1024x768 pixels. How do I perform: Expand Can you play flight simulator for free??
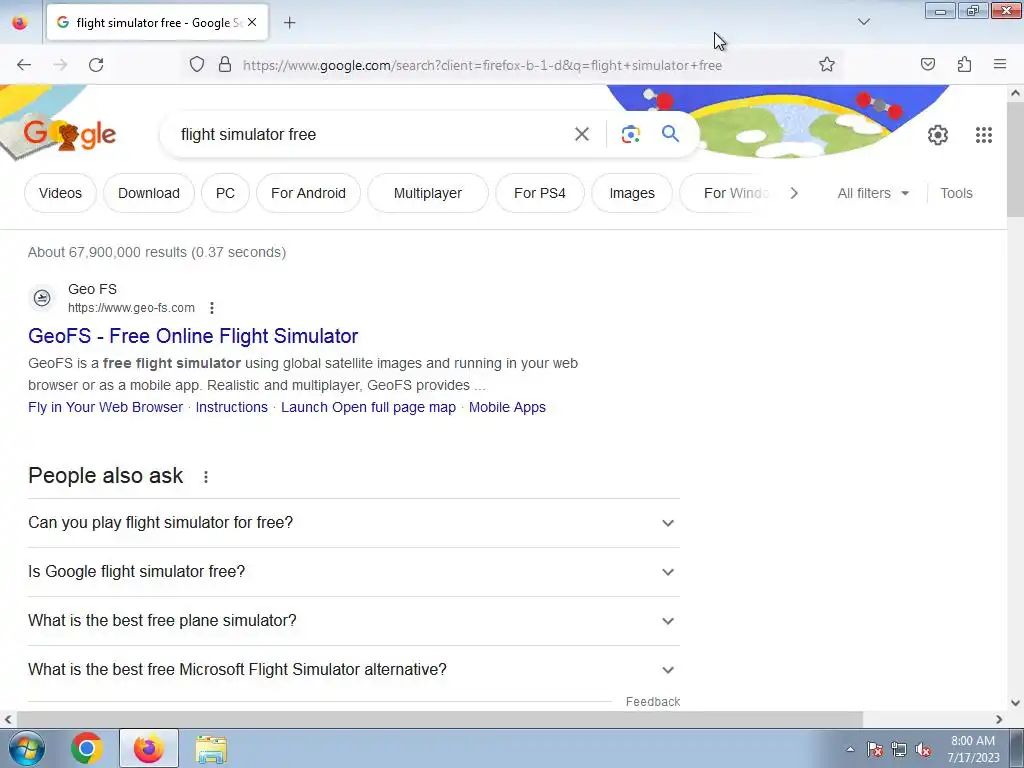pyautogui.click(x=353, y=523)
